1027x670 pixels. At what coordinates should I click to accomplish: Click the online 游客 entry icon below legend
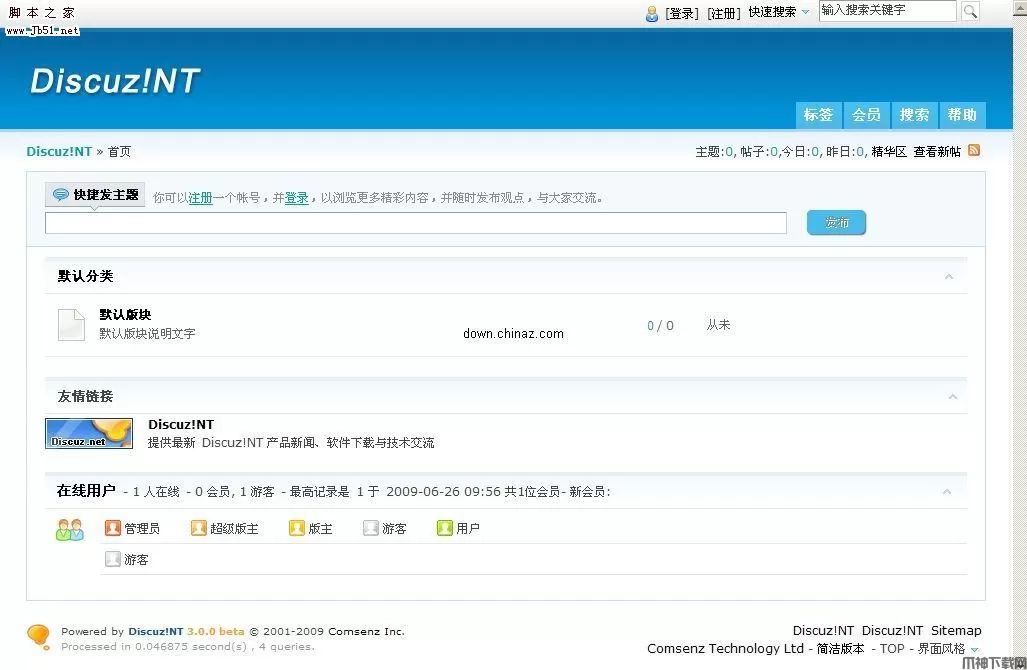coord(113,559)
